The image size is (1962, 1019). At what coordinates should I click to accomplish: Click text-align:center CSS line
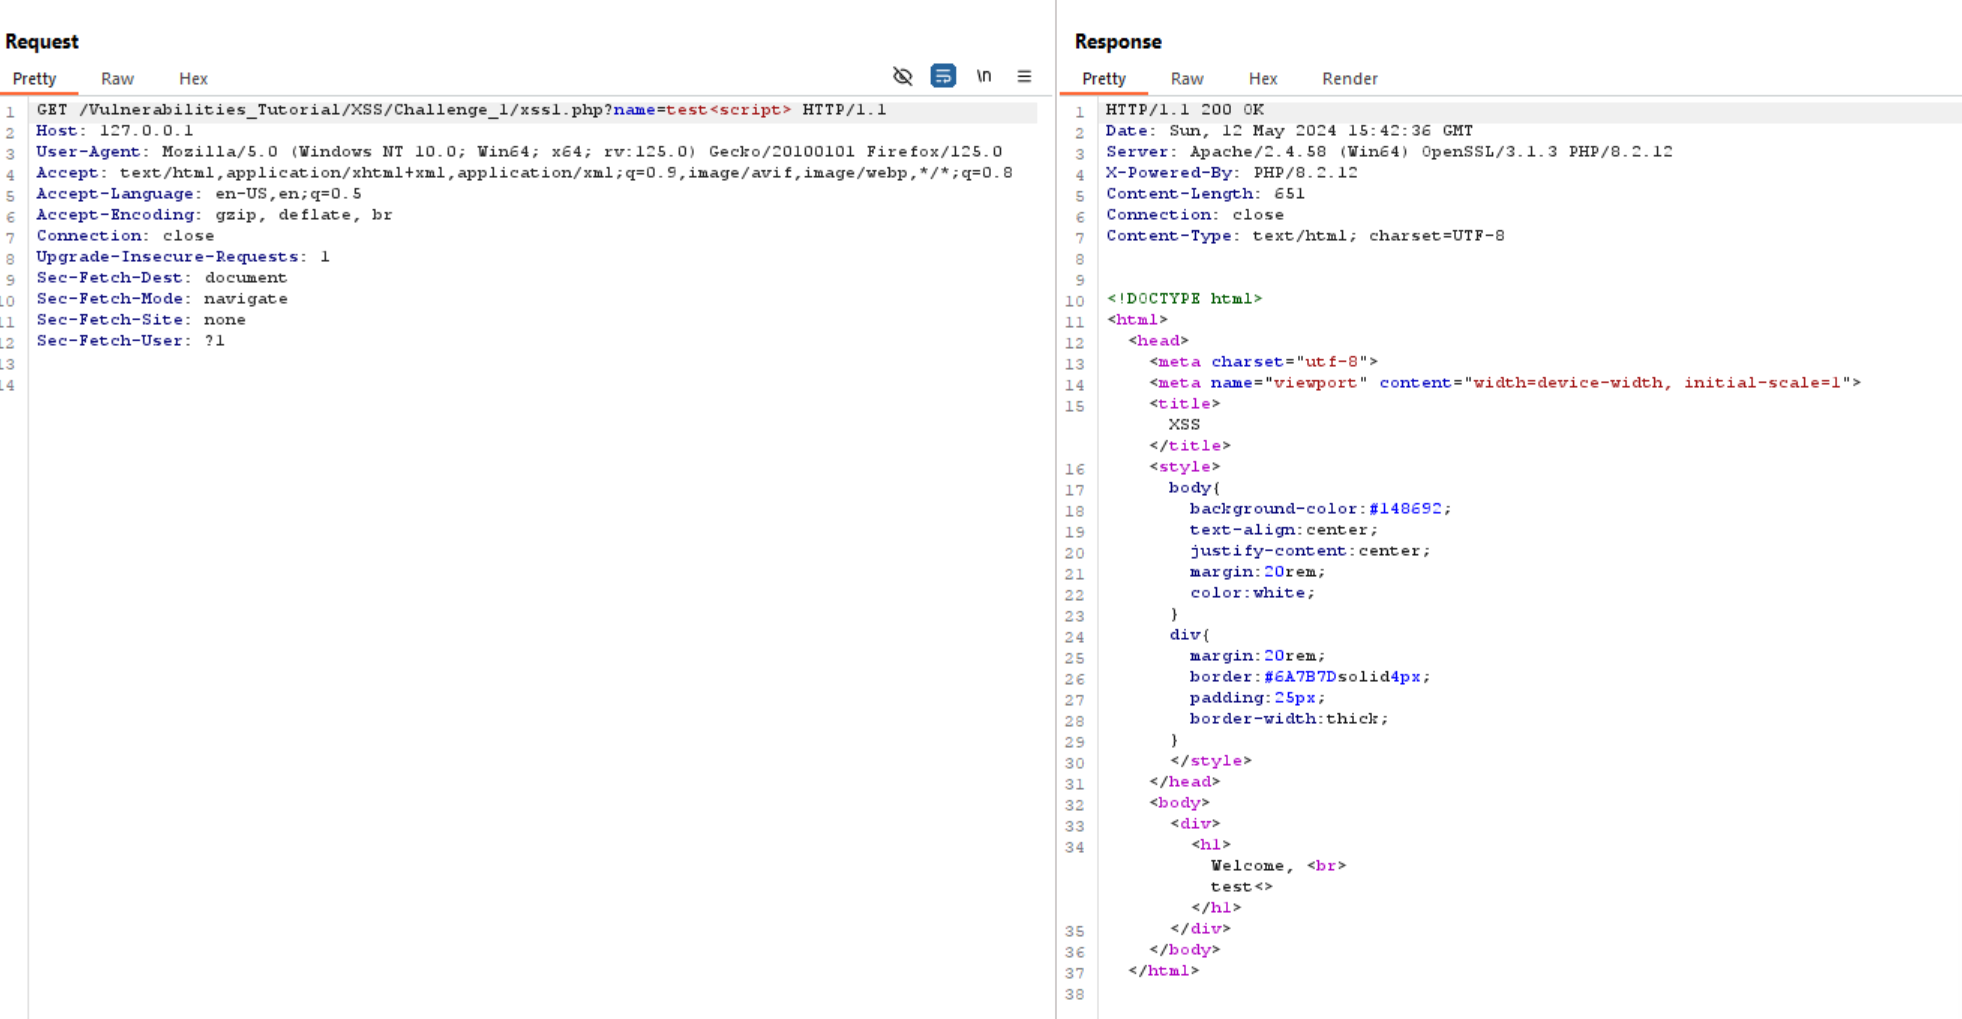click(x=1283, y=530)
